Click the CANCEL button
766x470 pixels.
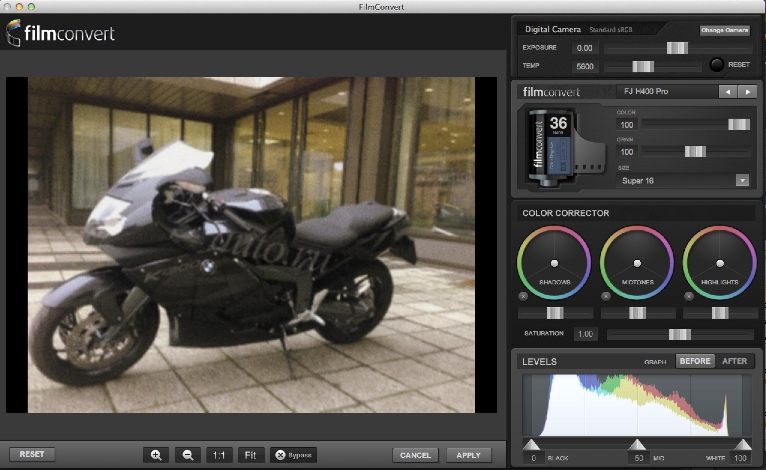[x=415, y=455]
